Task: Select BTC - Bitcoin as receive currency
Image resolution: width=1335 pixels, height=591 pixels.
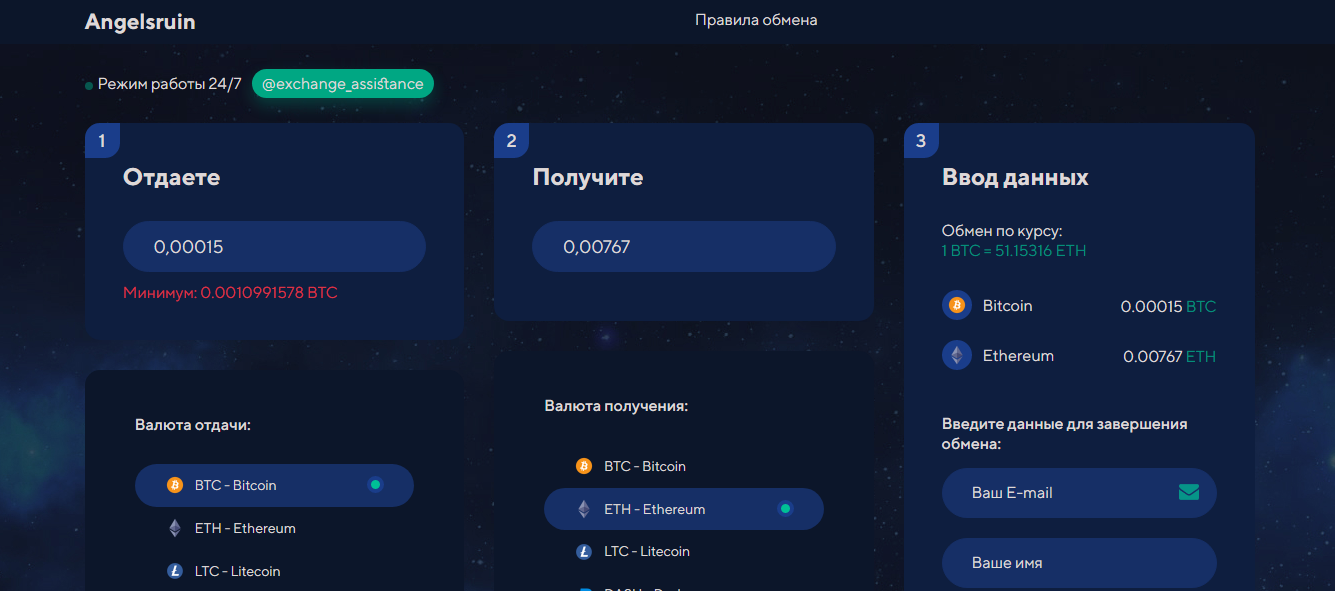Action: click(683, 466)
